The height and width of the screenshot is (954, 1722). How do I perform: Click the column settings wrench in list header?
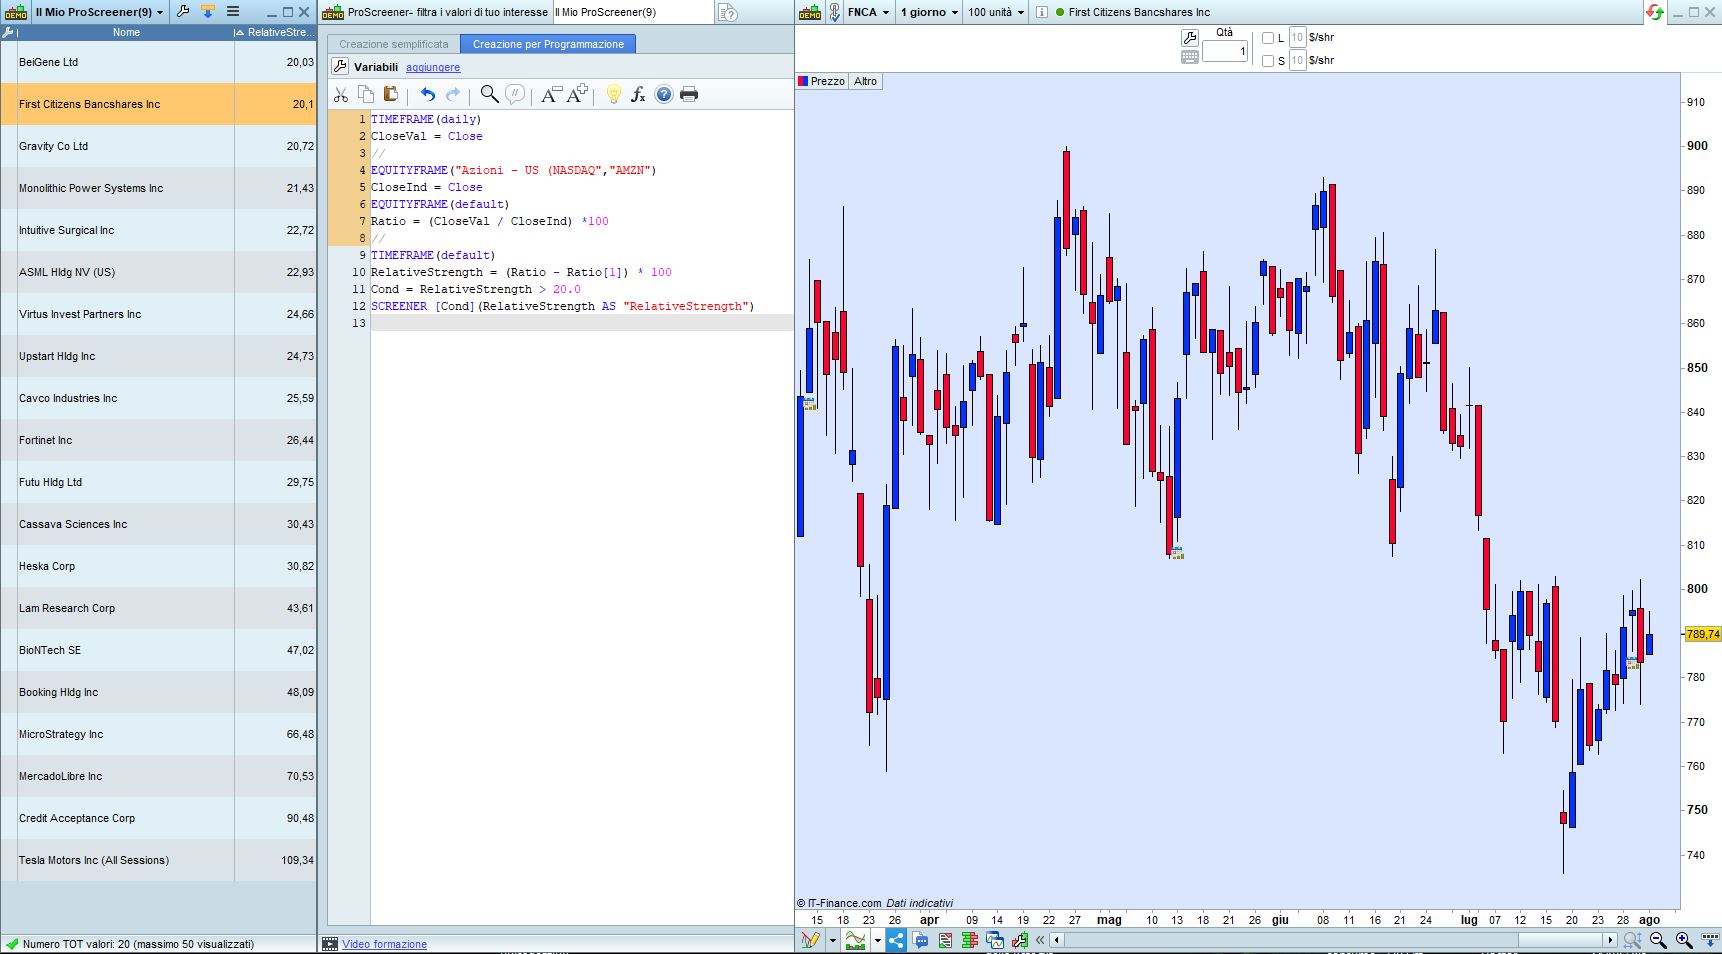coord(8,32)
